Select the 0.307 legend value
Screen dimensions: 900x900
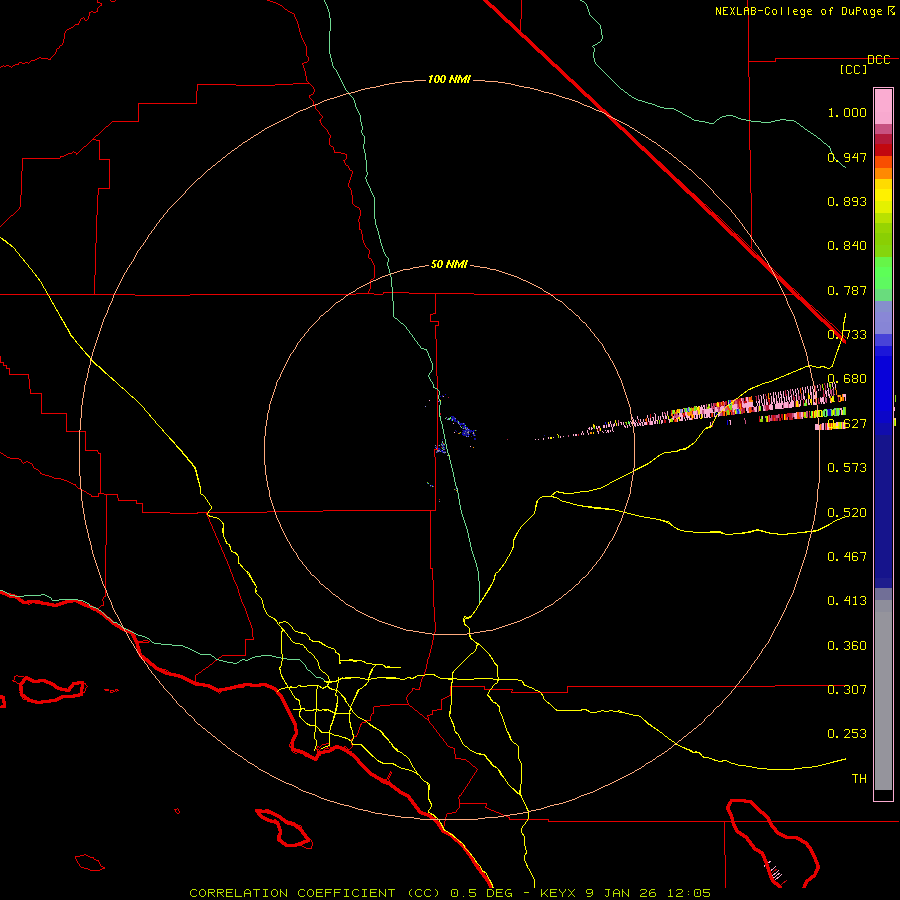coord(847,689)
